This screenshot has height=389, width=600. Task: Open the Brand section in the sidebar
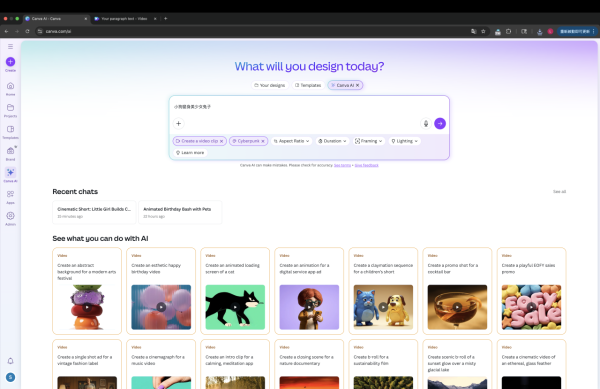click(10, 153)
